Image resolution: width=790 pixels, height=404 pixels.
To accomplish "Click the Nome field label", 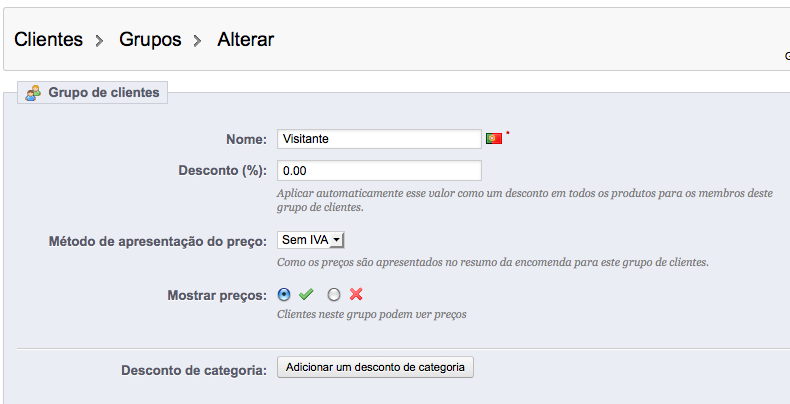I will tap(246, 140).
